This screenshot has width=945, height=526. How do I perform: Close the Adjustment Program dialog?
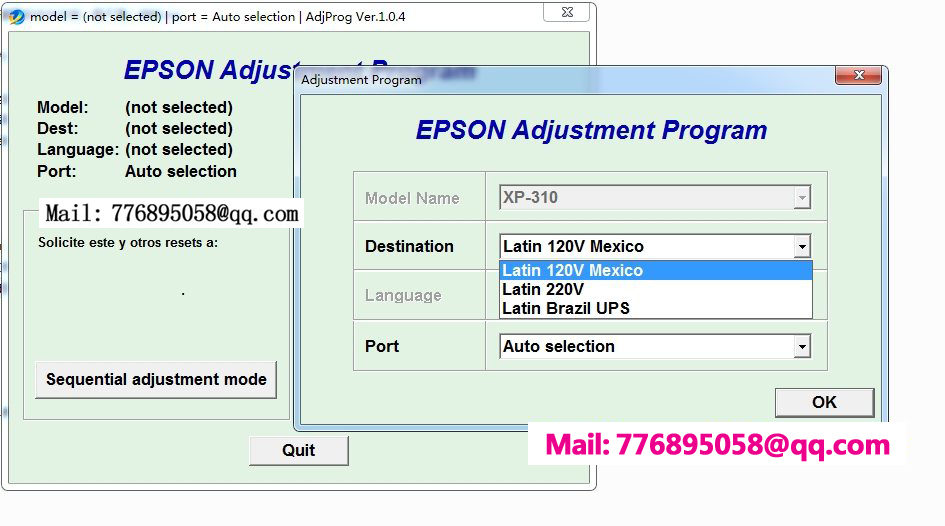click(x=858, y=75)
